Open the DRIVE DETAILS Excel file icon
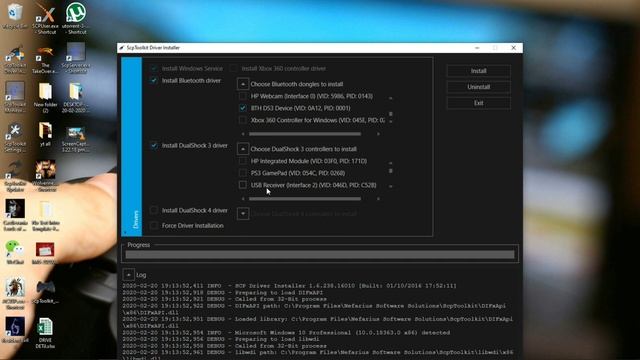 [45, 333]
